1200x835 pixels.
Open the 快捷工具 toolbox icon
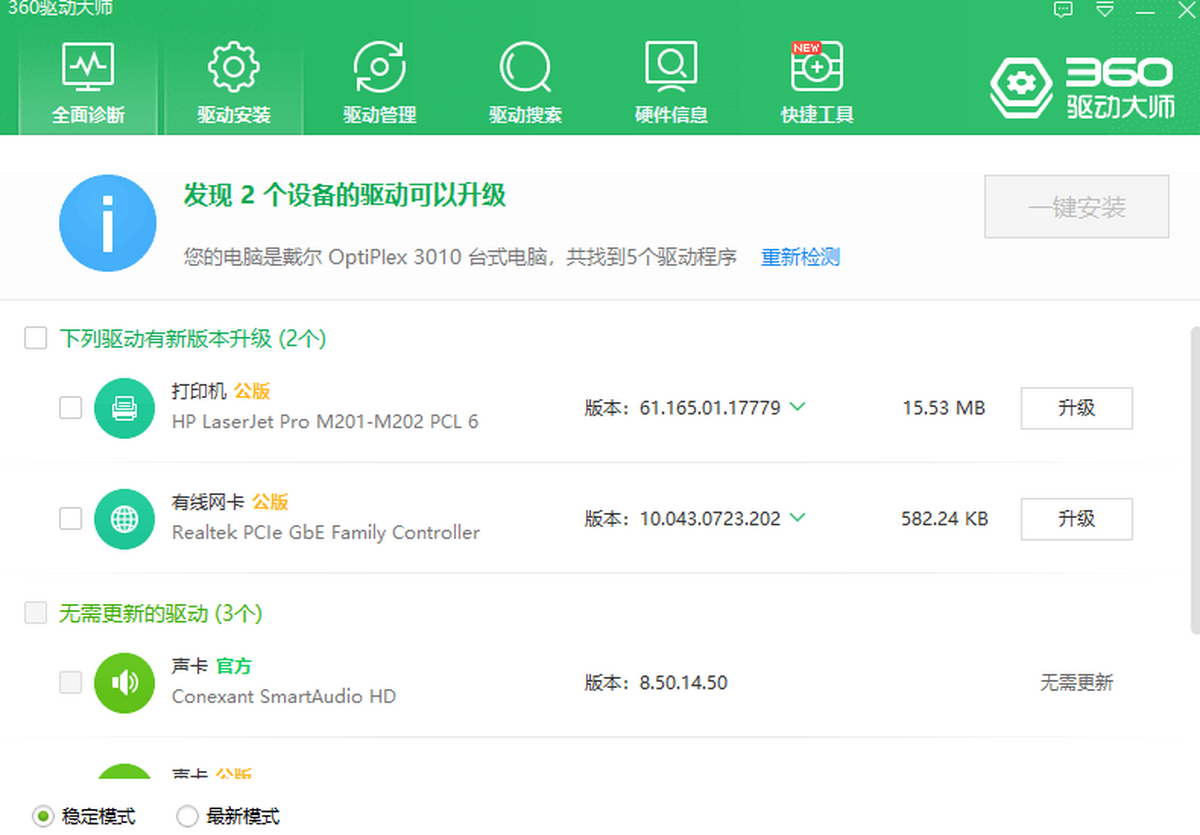click(x=817, y=68)
